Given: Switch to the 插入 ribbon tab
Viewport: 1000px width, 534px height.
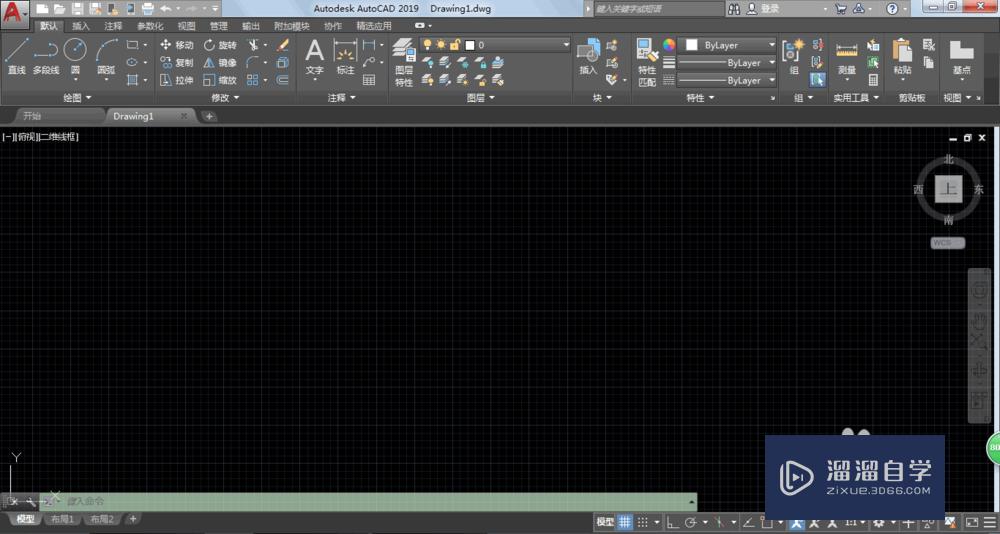Looking at the screenshot, I should coord(81,26).
